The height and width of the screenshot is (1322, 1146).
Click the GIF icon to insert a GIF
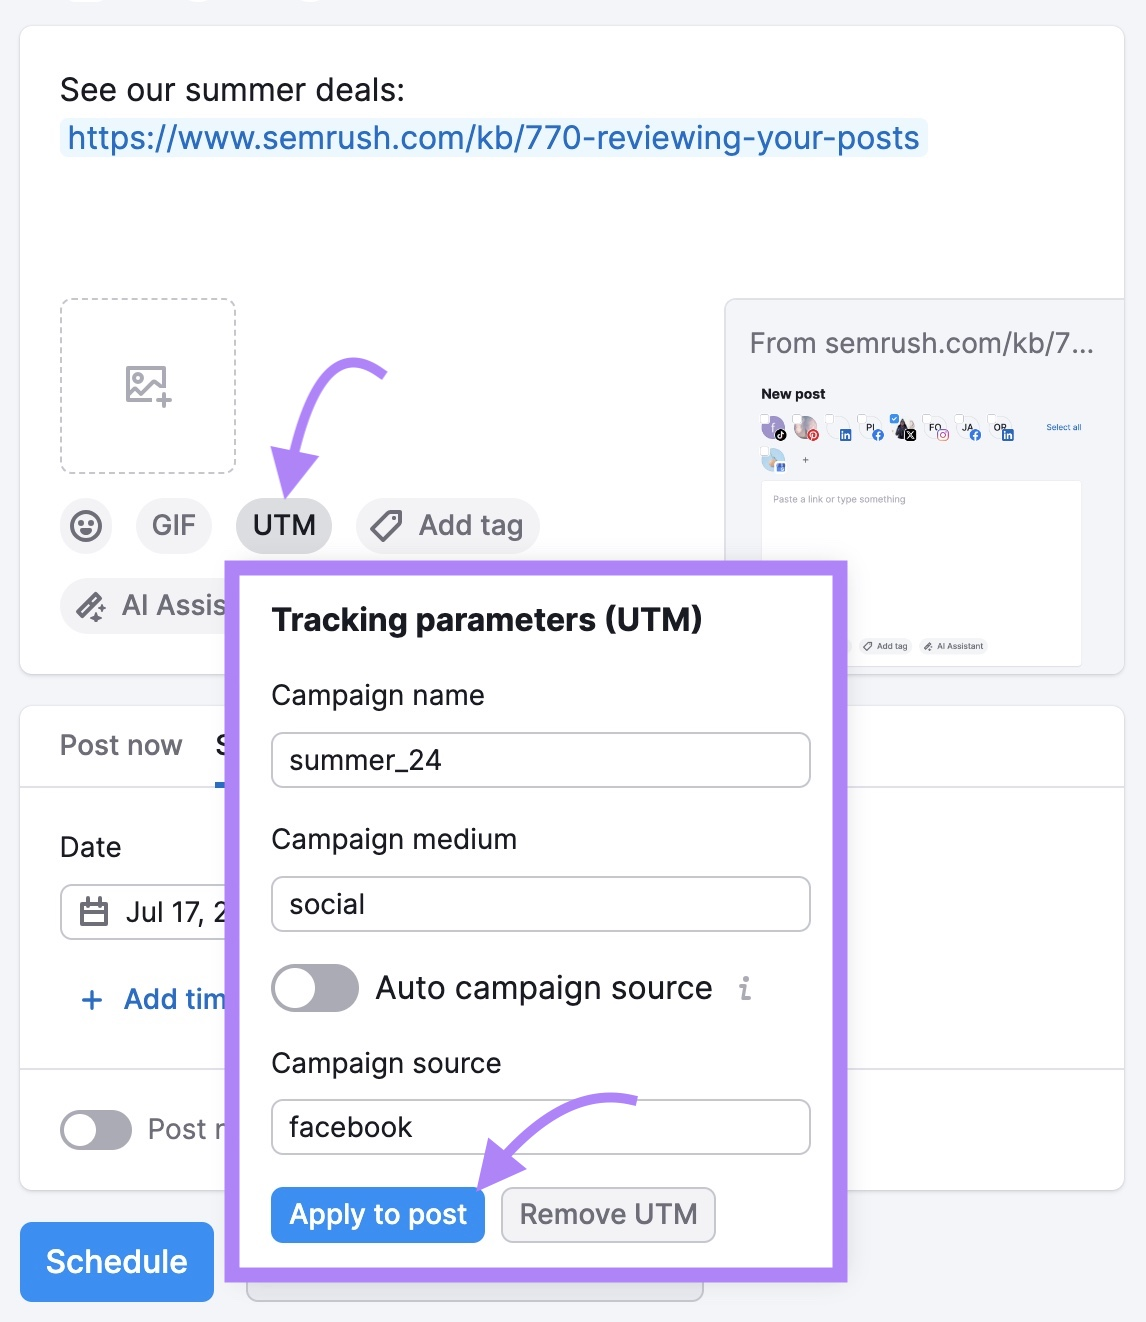173,525
